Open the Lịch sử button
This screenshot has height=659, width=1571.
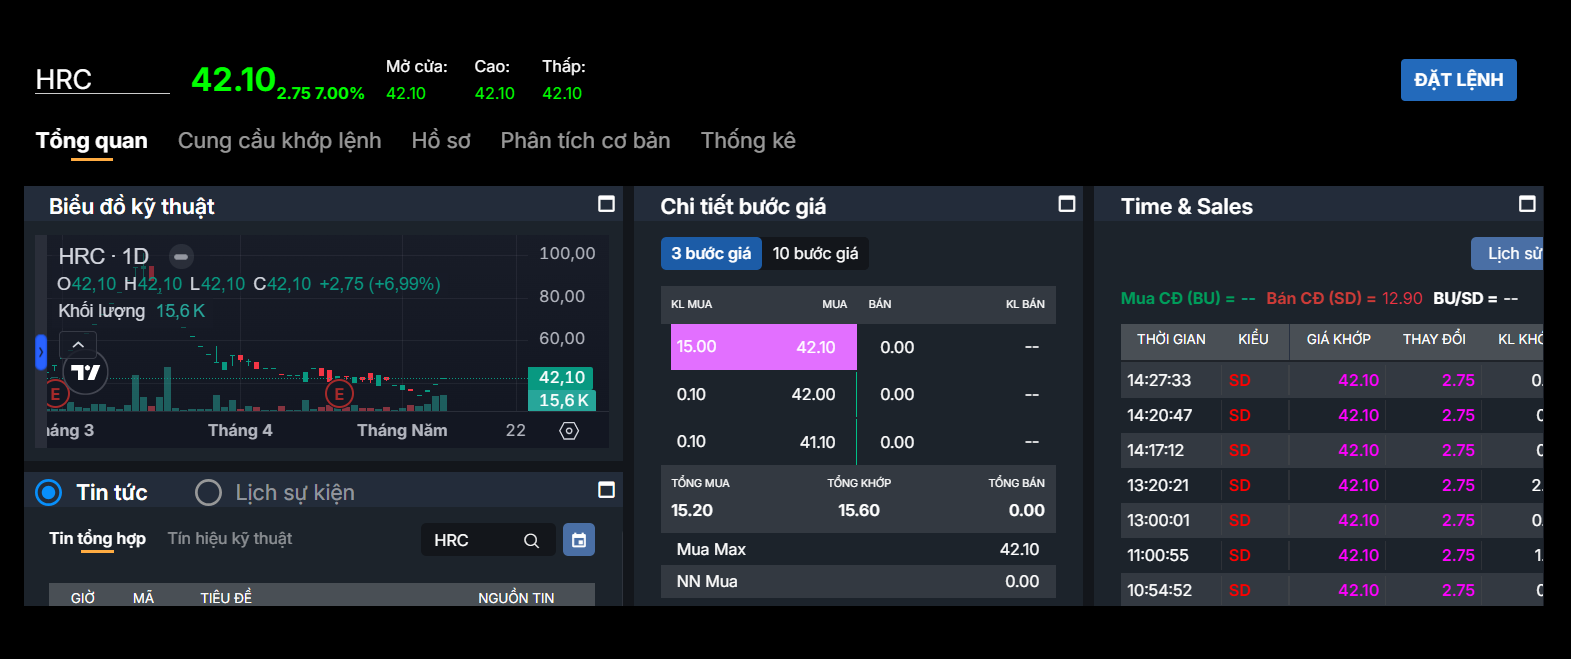point(1507,254)
